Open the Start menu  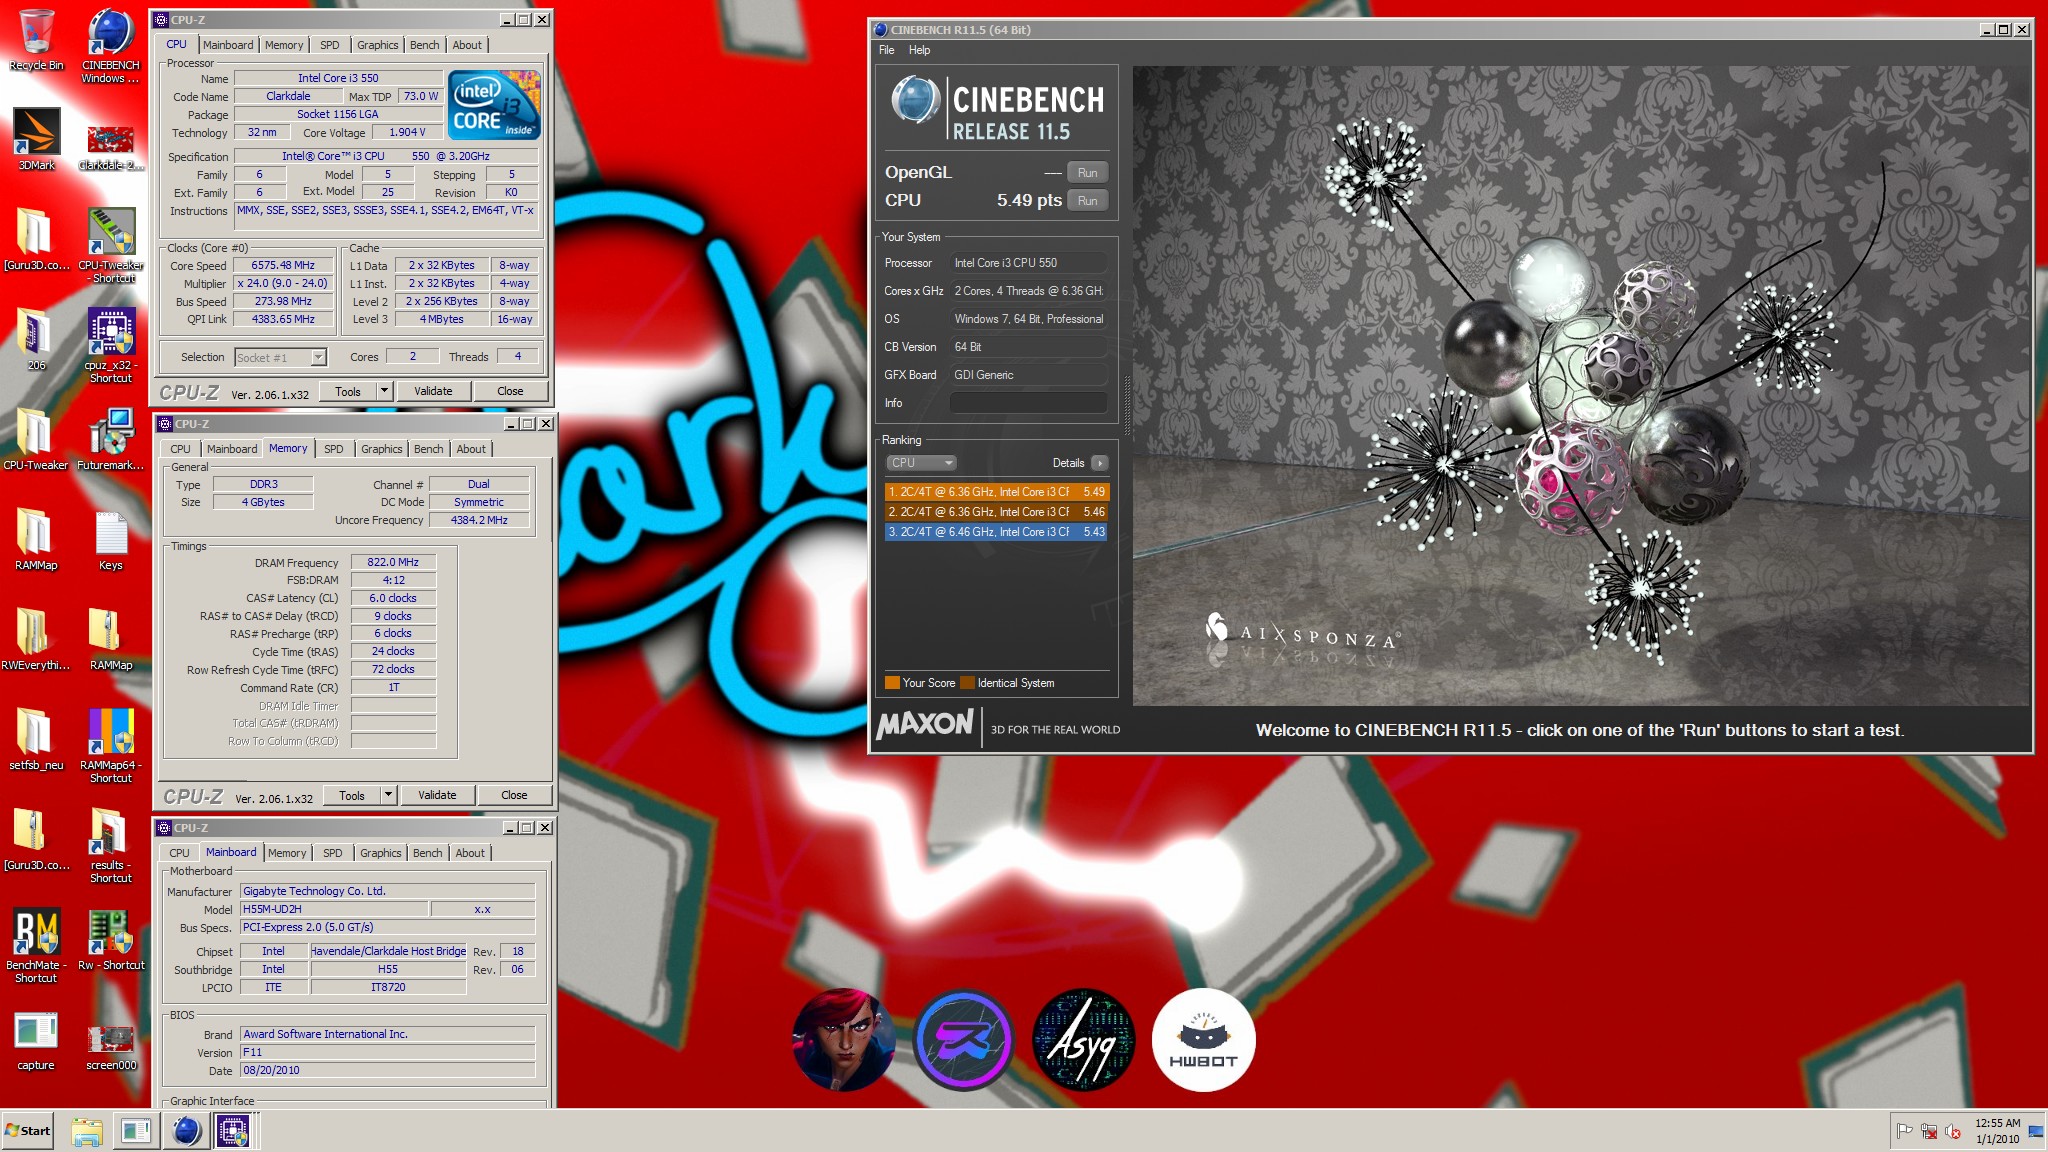pyautogui.click(x=28, y=1131)
